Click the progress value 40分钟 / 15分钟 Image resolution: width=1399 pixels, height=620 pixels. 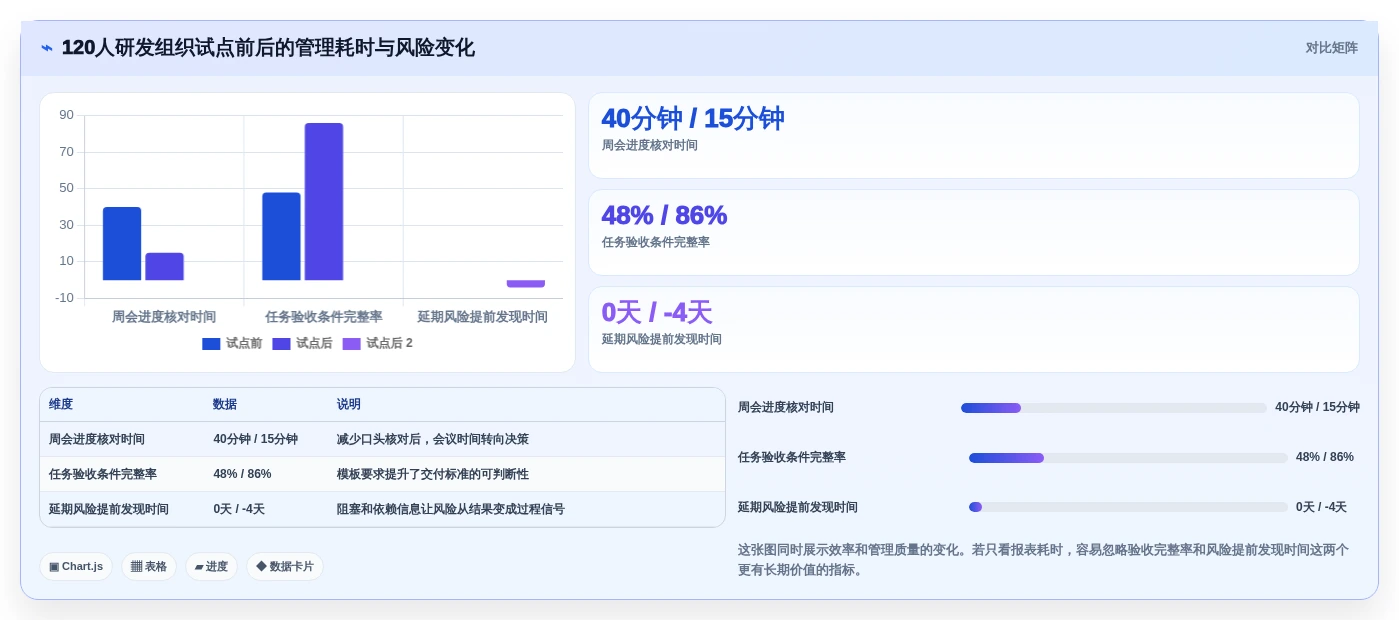pyautogui.click(x=1317, y=408)
